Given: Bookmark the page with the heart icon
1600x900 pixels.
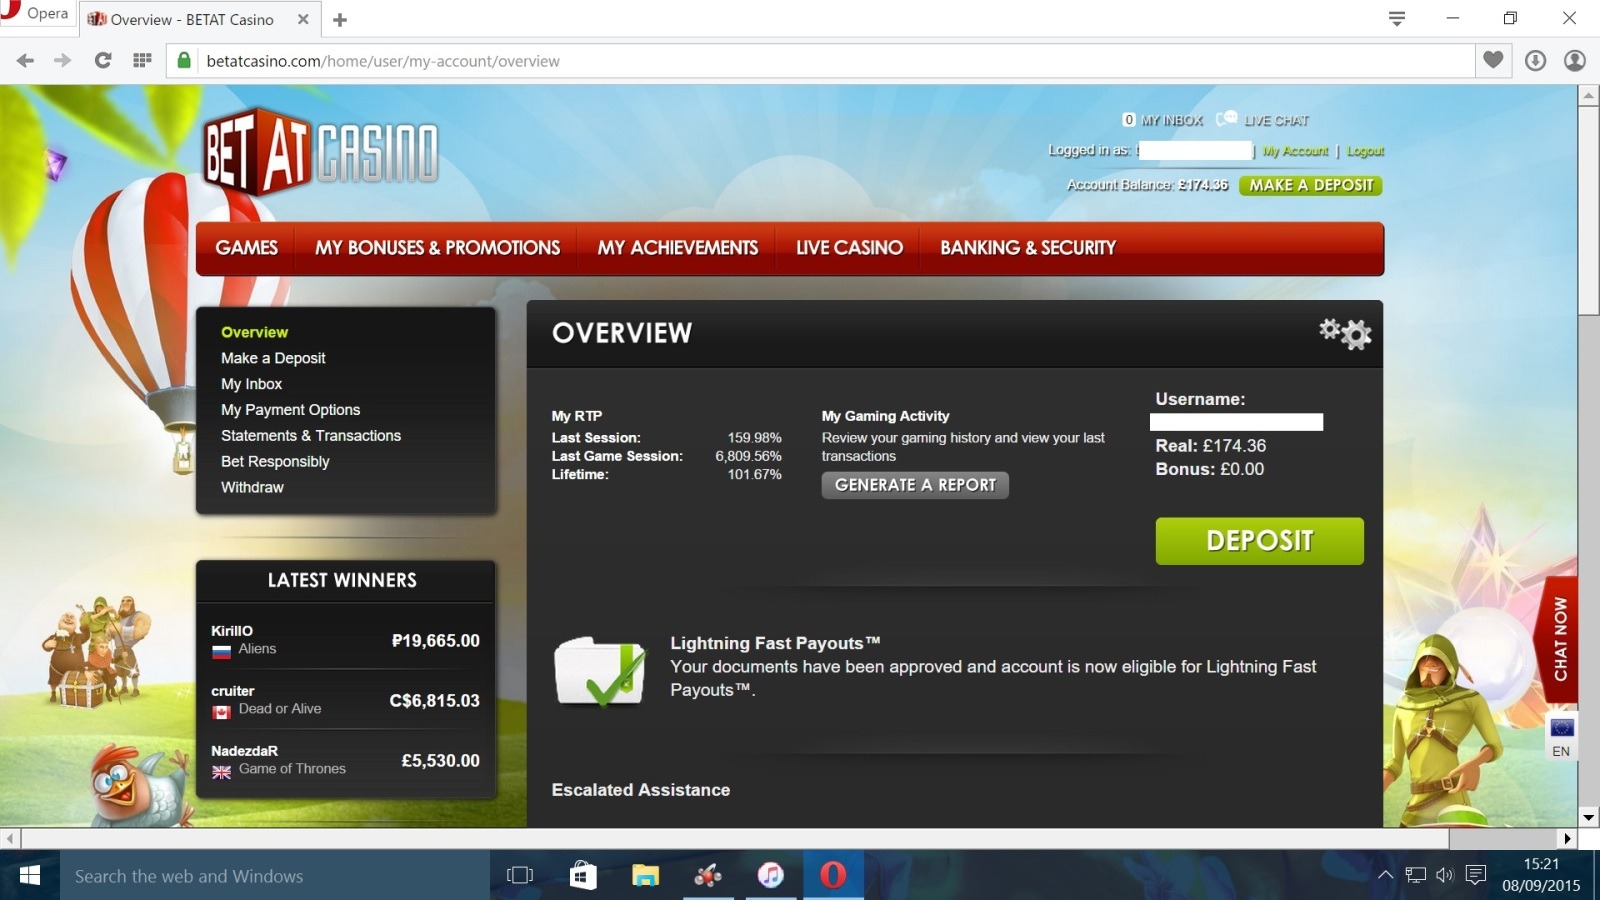Looking at the screenshot, I should coord(1493,60).
